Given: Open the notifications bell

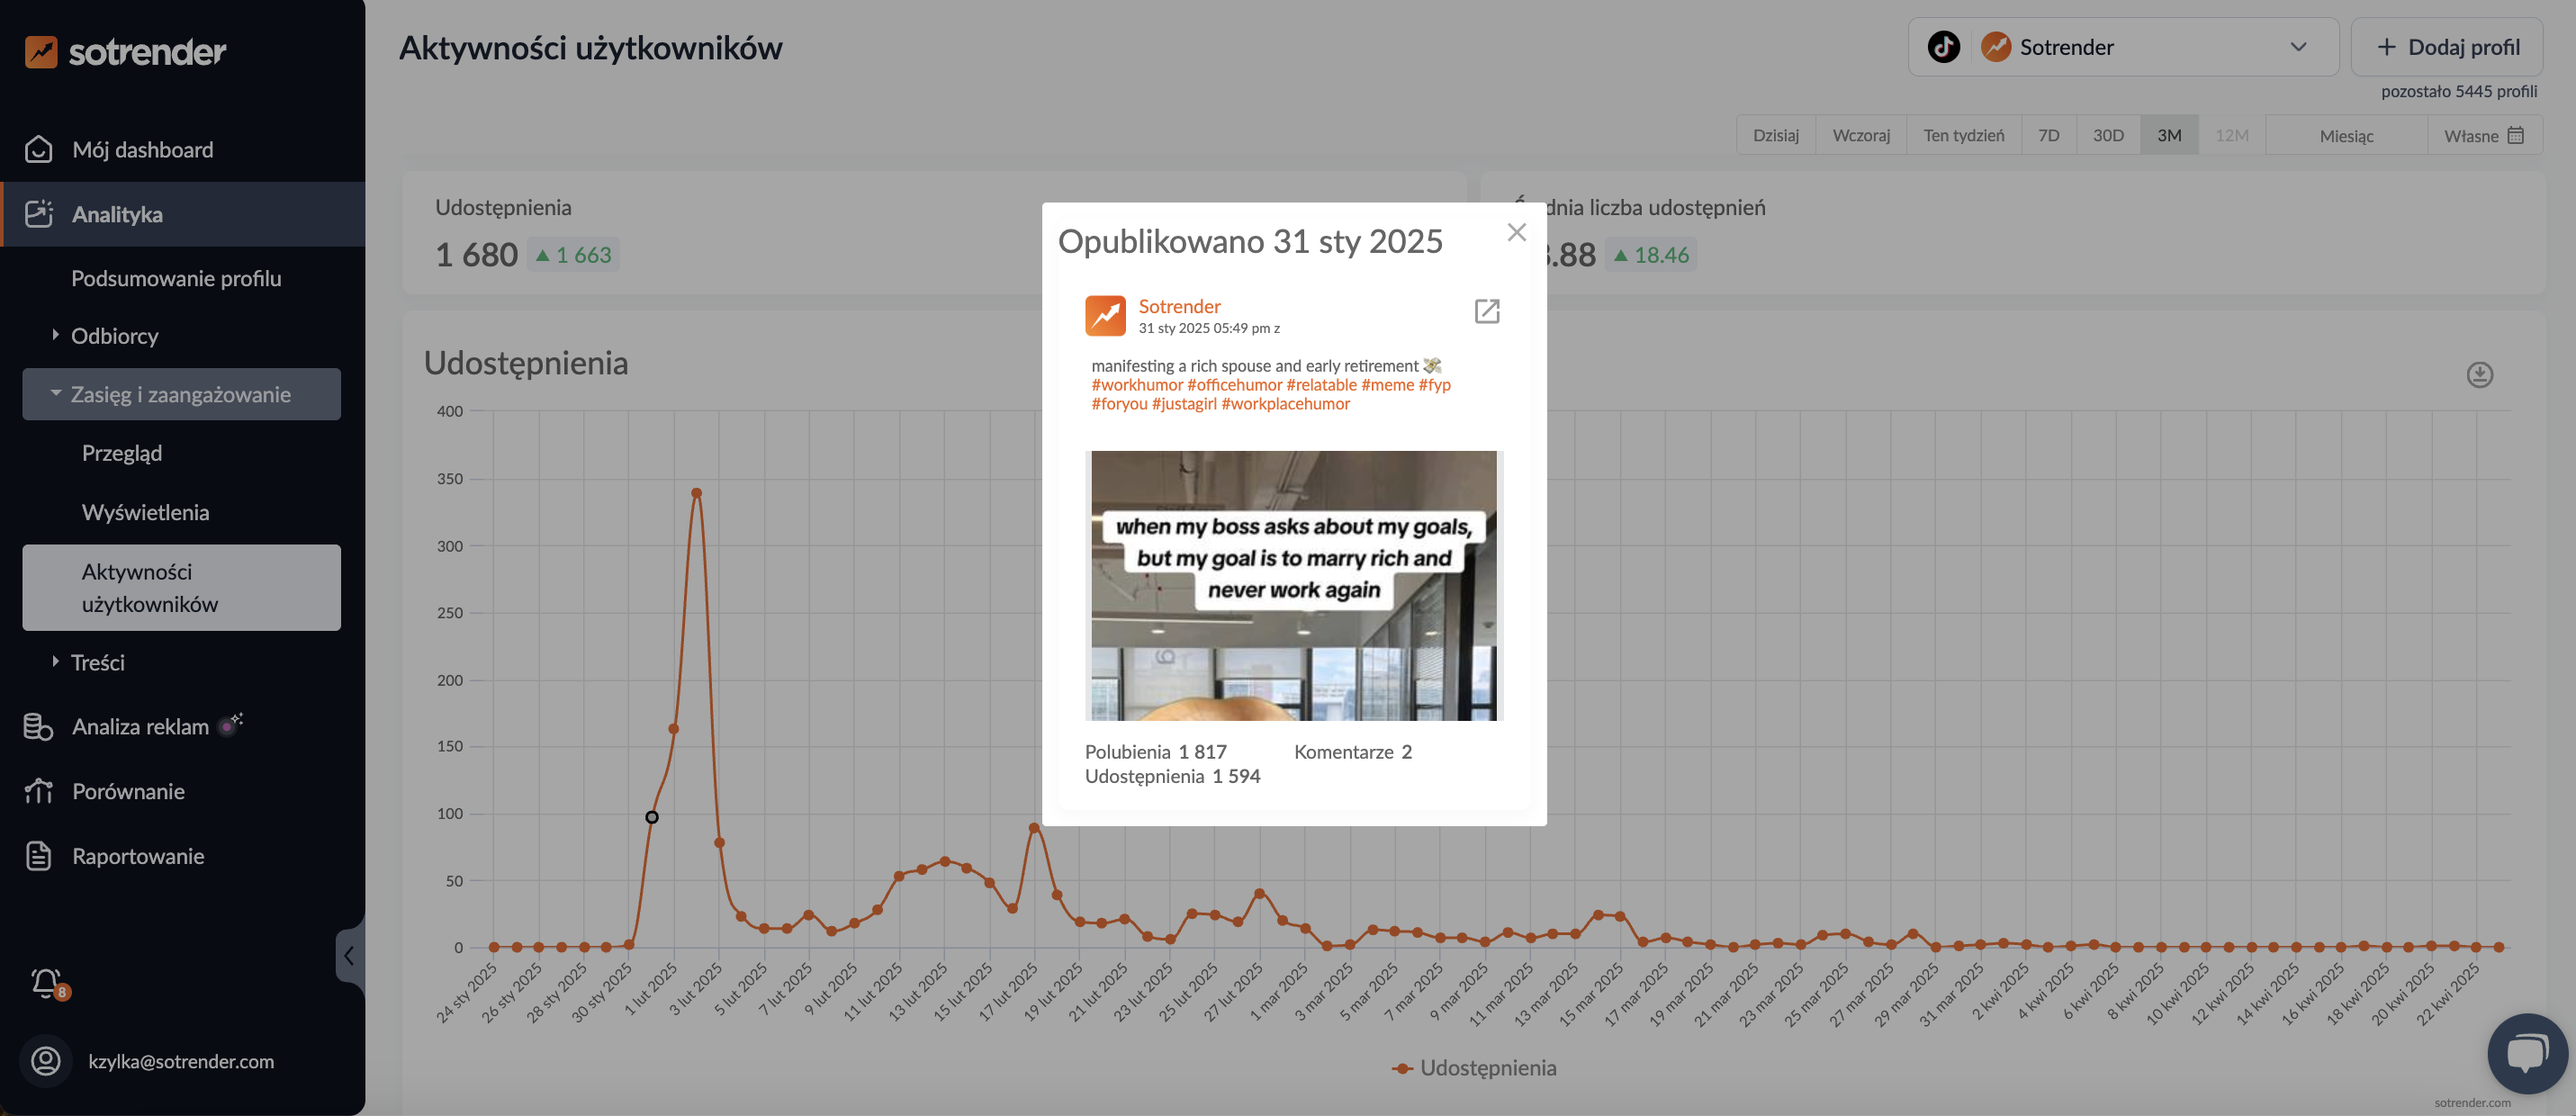Looking at the screenshot, I should (x=46, y=983).
